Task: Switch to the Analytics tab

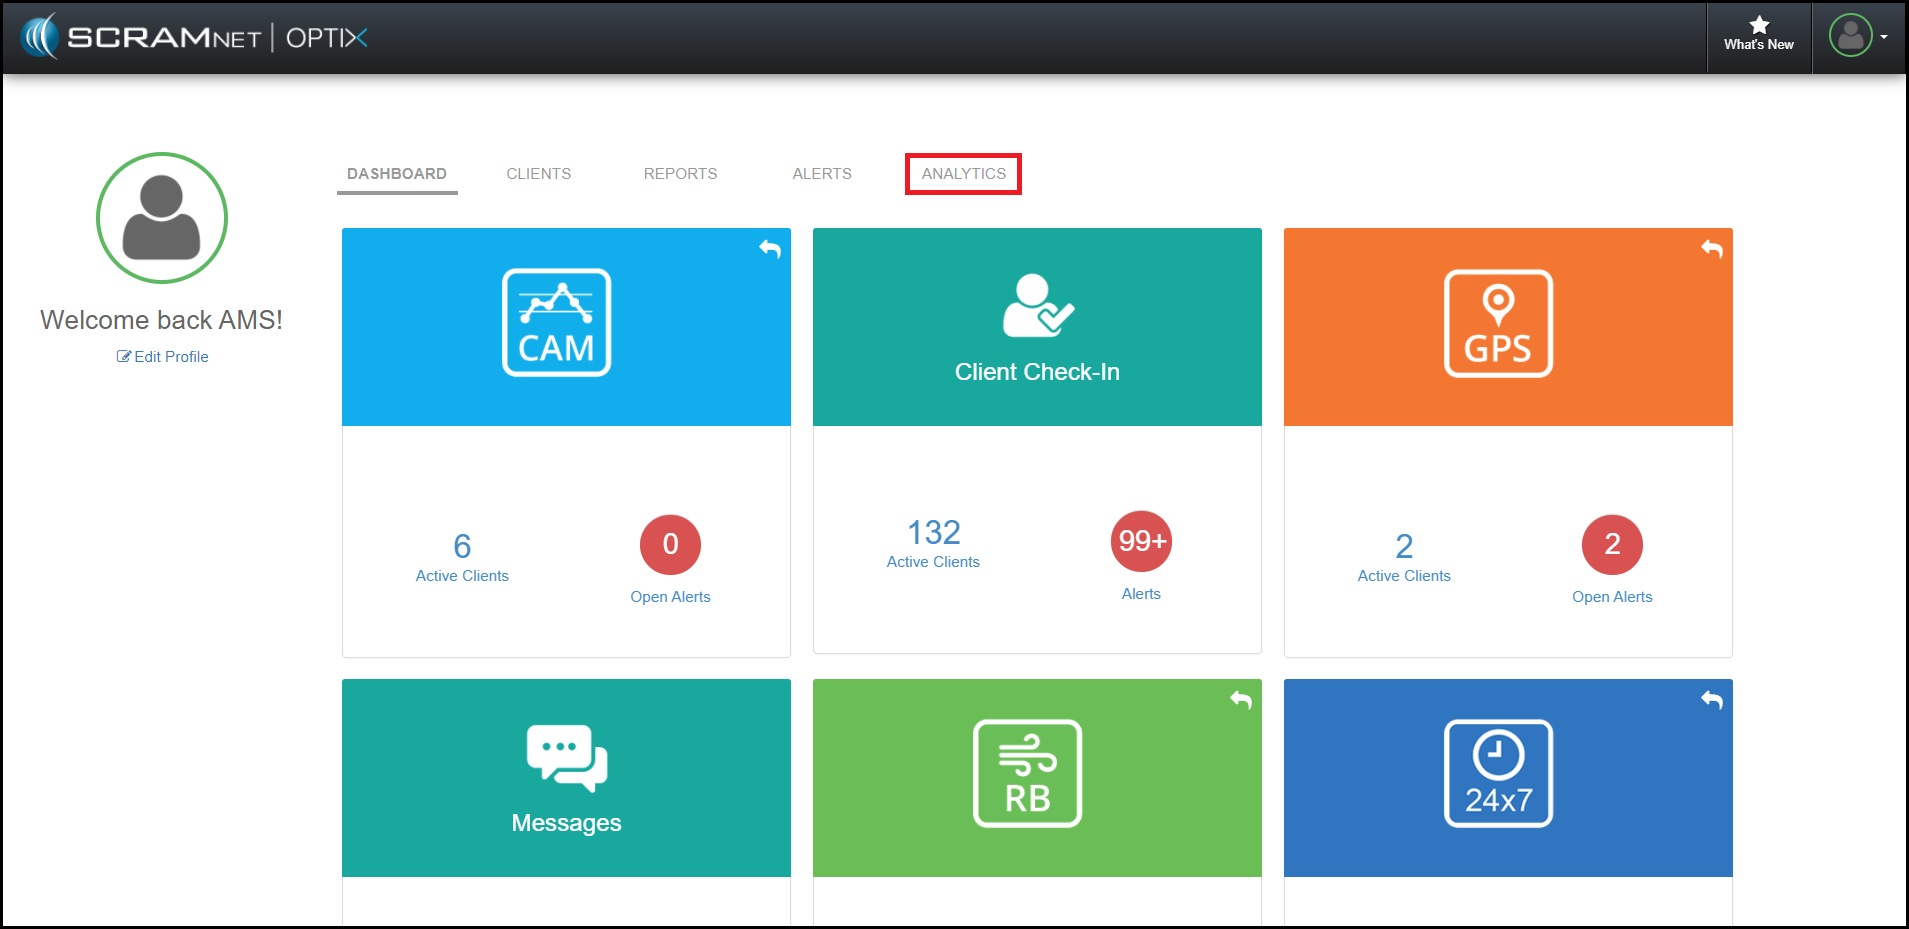Action: tap(963, 174)
